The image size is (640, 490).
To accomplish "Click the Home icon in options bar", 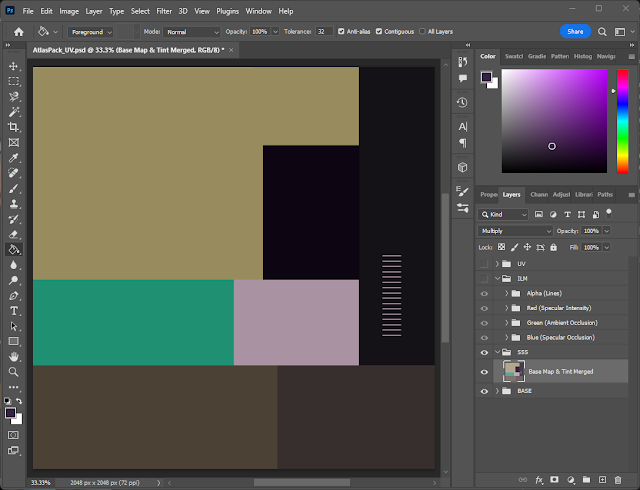I will click(18, 32).
